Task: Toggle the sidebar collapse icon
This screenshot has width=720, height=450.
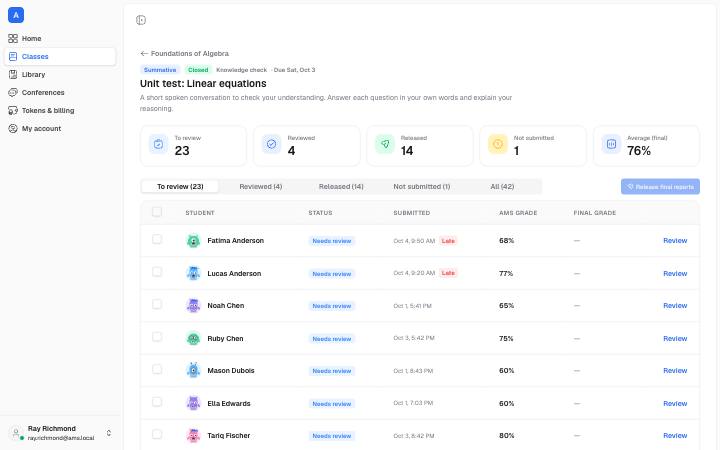Action: 141,20
